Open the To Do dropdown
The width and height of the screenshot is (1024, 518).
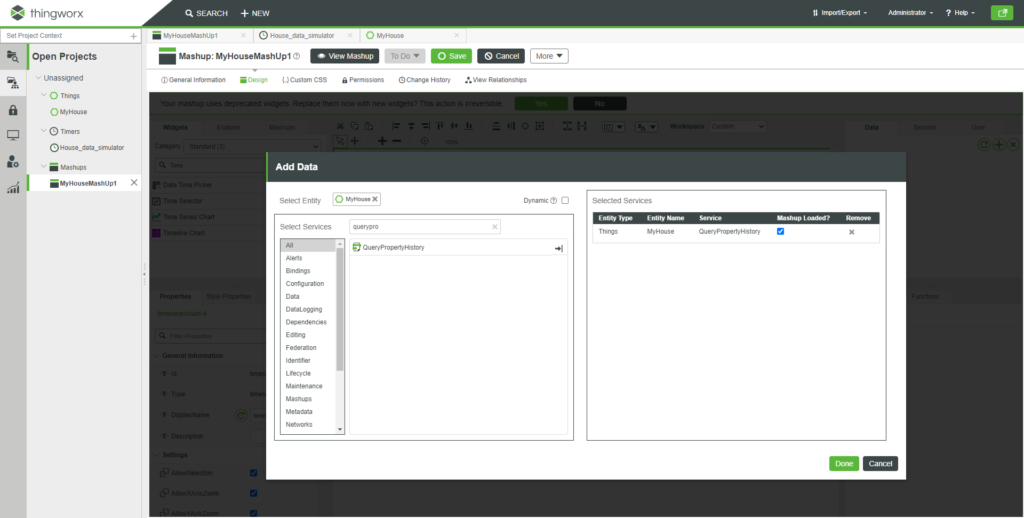[405, 56]
